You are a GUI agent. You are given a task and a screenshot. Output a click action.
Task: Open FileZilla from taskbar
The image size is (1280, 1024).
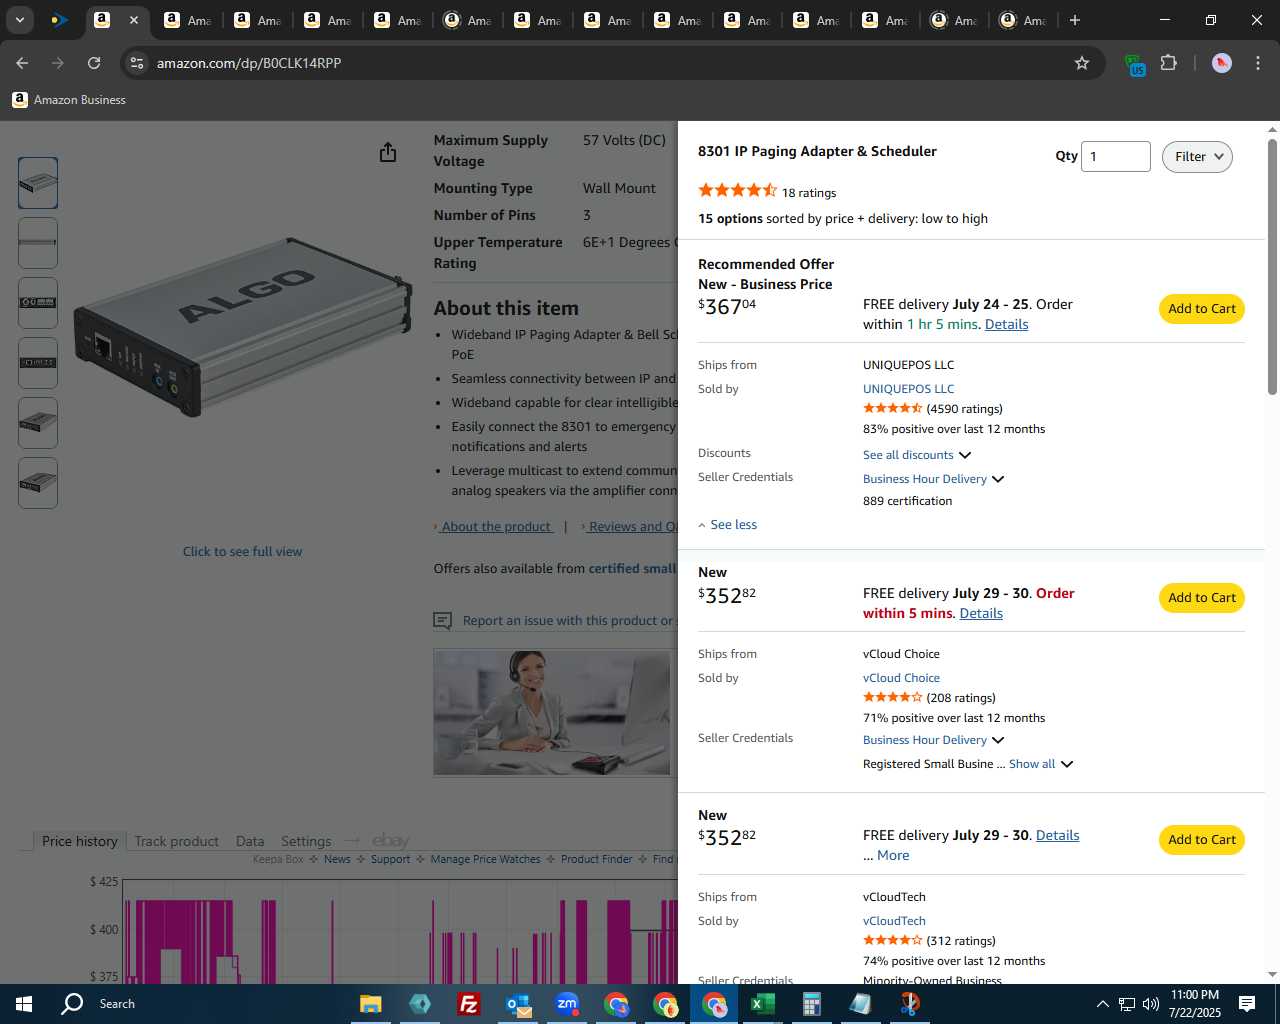pyautogui.click(x=468, y=1004)
